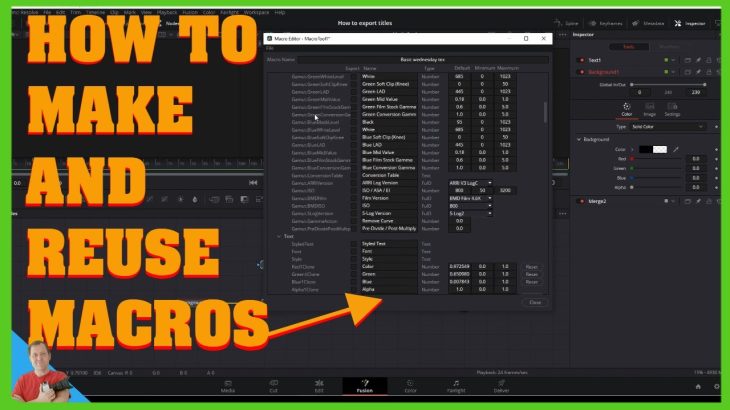Open the Spline panel
Screen dimensions: 730x410
pyautogui.click(x=567, y=23)
